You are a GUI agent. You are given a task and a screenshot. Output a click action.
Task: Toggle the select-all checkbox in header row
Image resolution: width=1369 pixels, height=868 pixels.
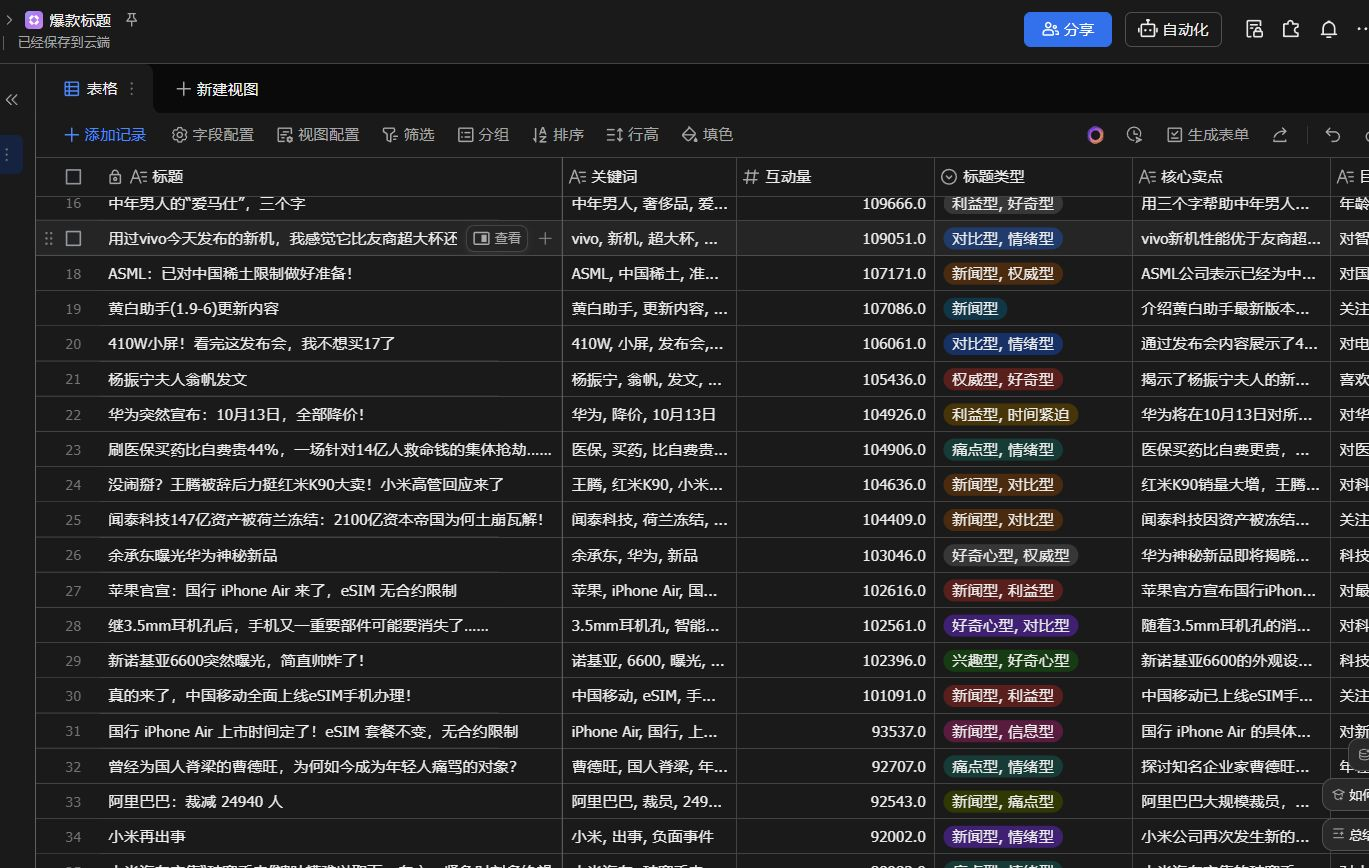click(x=73, y=176)
